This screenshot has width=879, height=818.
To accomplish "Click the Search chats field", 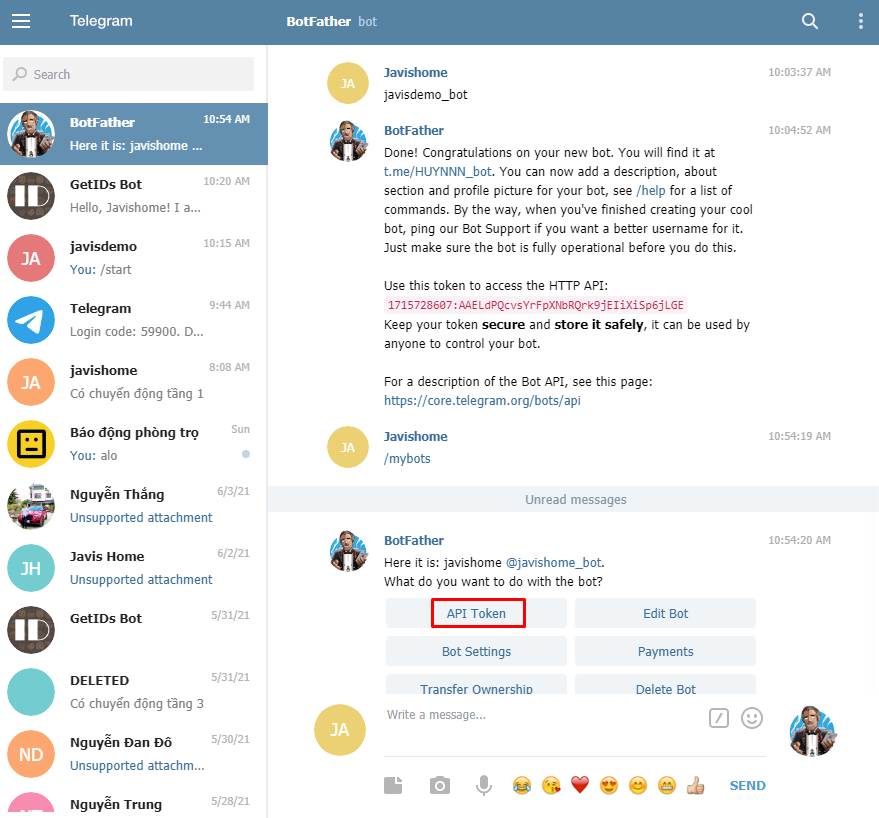I will click(128, 74).
